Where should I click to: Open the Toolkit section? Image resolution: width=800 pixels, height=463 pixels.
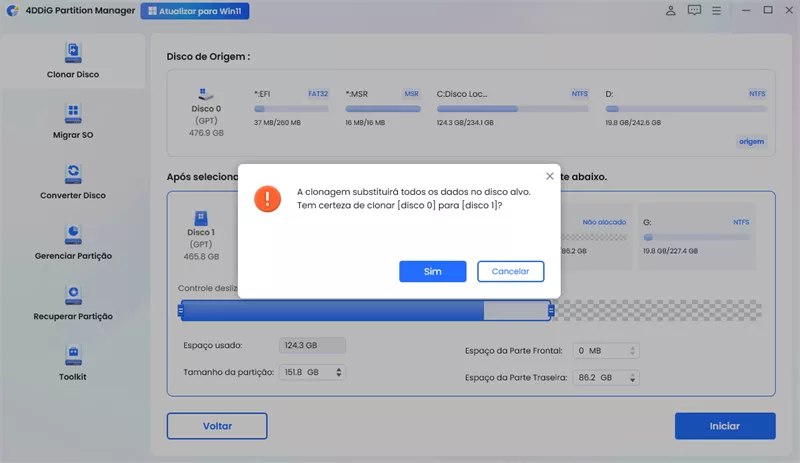(73, 362)
